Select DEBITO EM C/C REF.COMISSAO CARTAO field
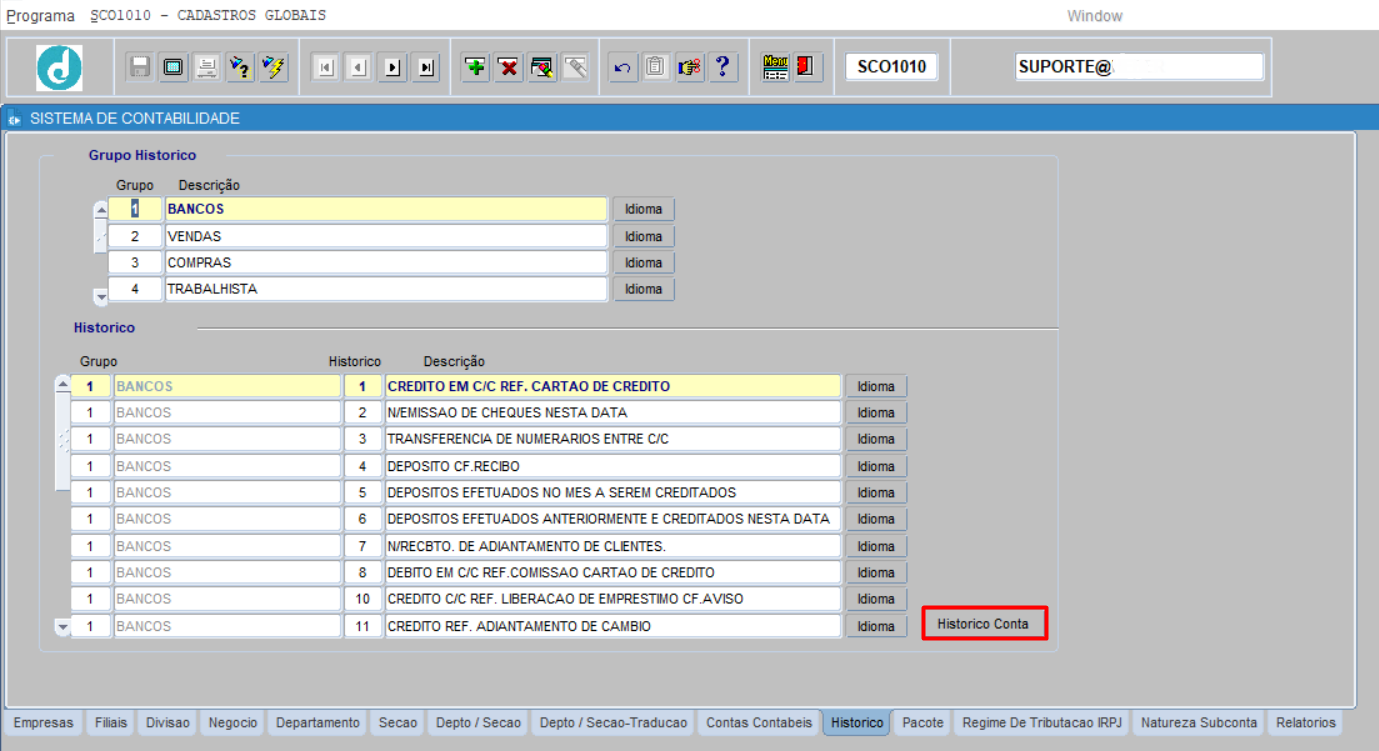1379x751 pixels. (x=613, y=573)
